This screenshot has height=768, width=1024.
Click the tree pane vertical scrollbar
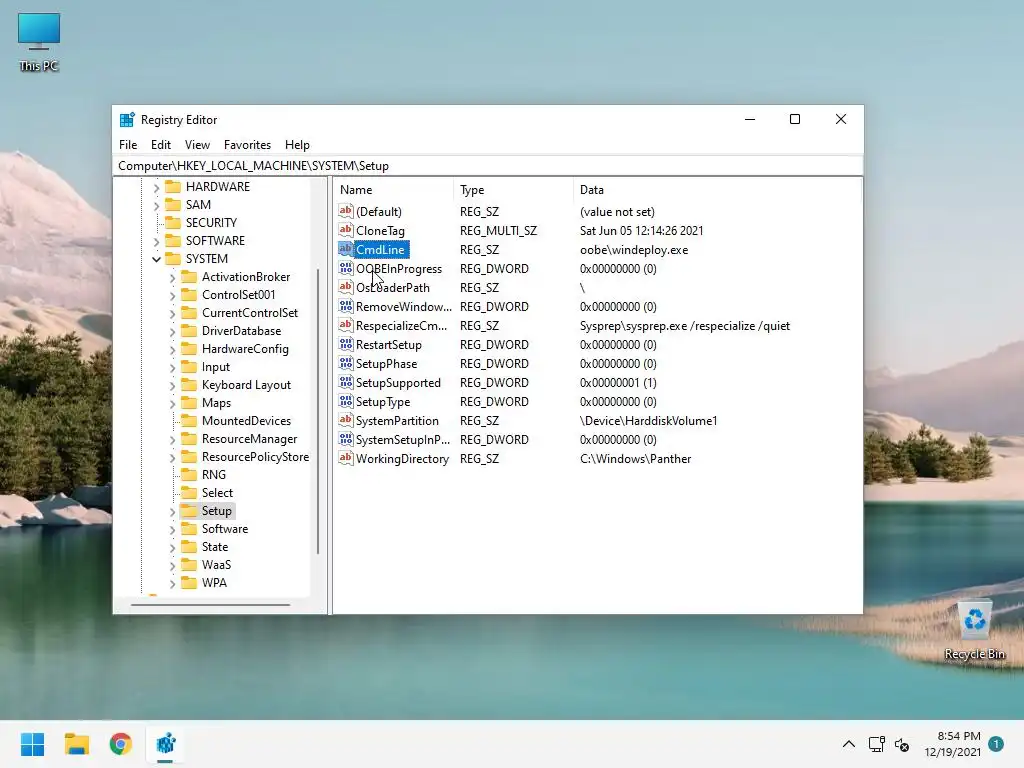(318, 411)
